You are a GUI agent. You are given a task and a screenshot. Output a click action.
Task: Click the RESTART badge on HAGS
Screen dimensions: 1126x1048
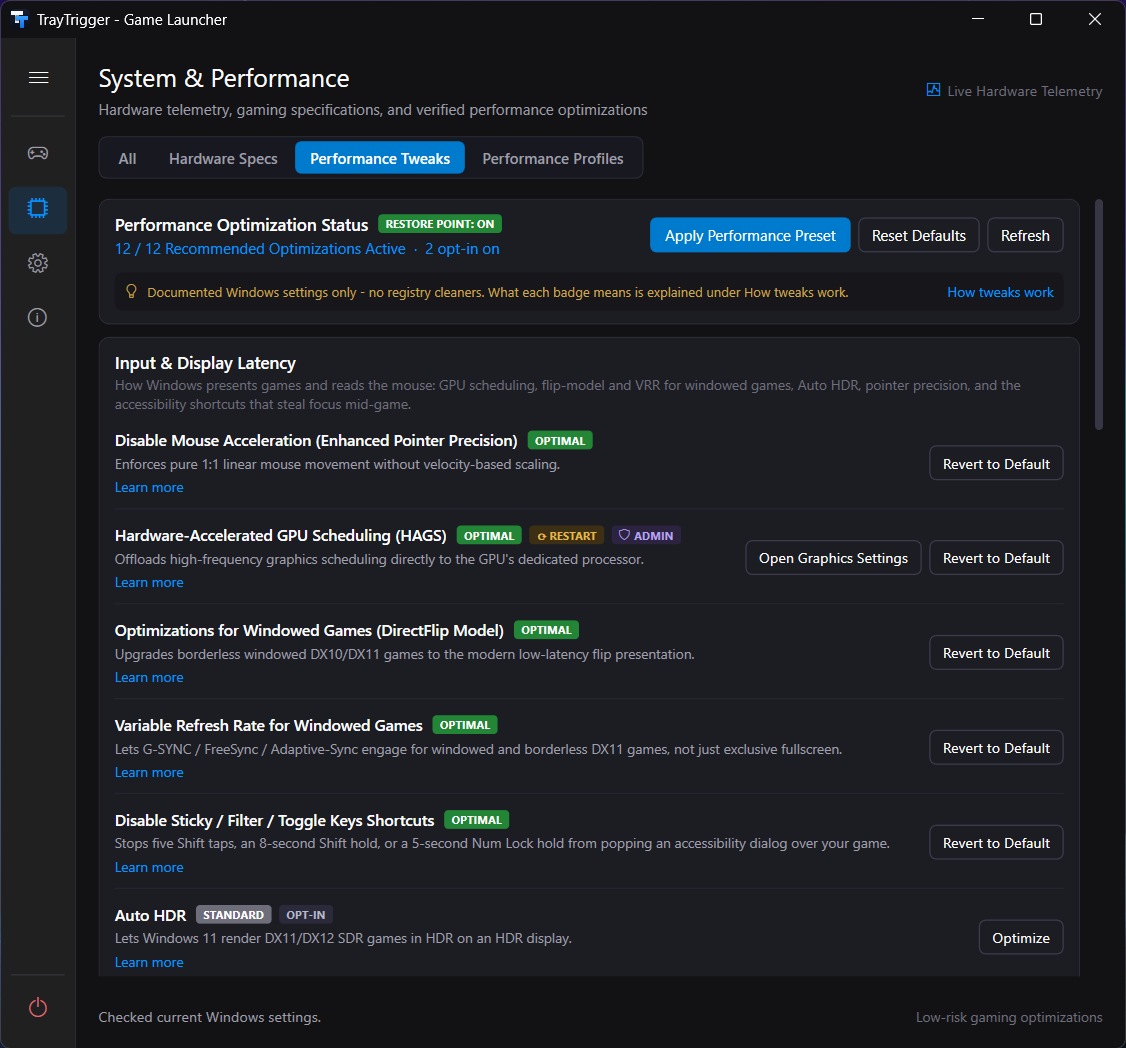(x=567, y=536)
